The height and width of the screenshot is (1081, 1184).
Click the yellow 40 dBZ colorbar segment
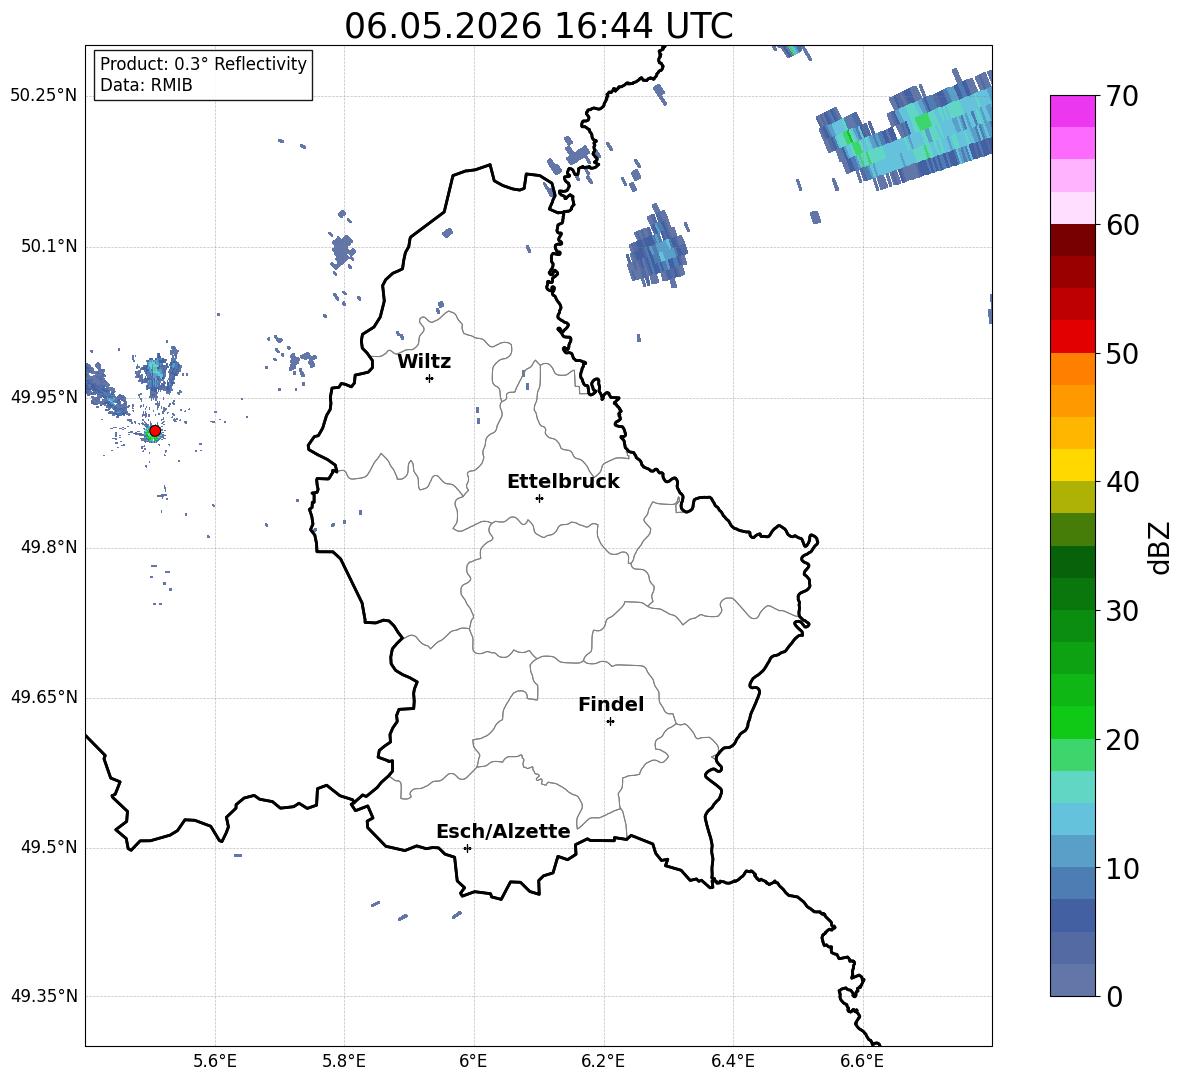(1072, 465)
